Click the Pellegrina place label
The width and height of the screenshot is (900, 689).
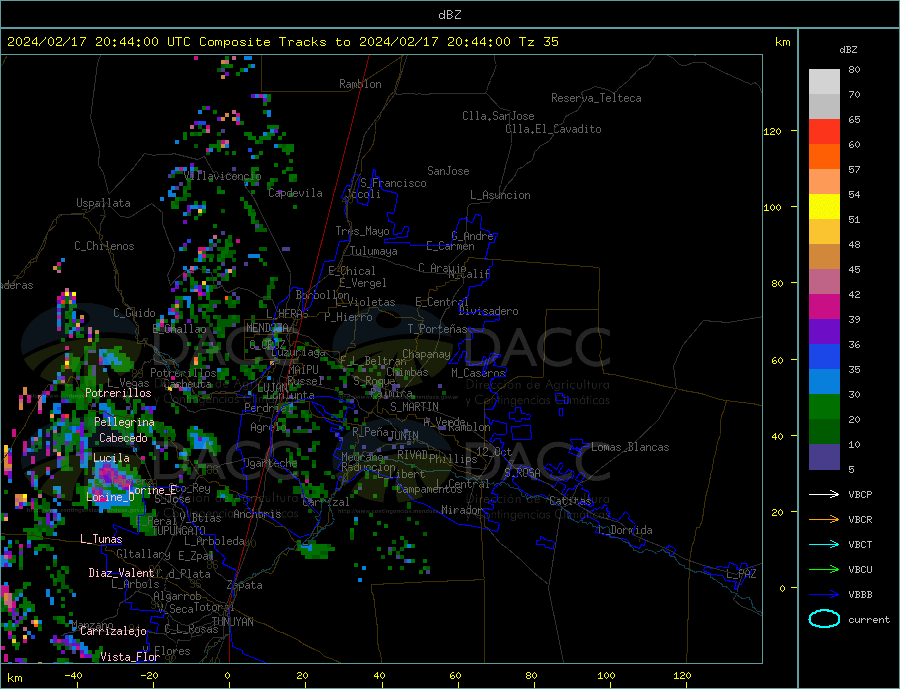pos(124,422)
